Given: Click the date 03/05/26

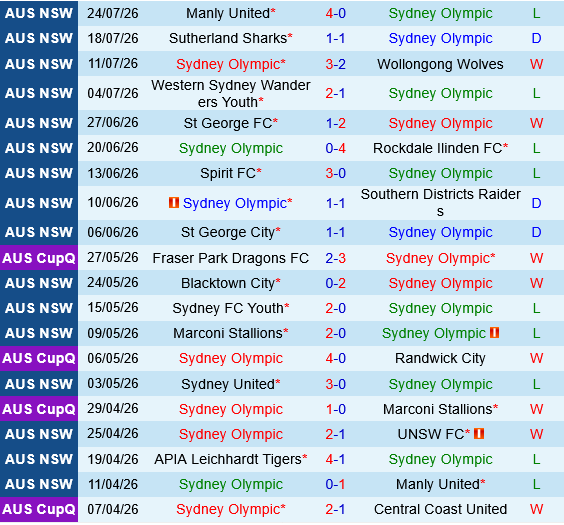Looking at the screenshot, I should pyautogui.click(x=113, y=383).
